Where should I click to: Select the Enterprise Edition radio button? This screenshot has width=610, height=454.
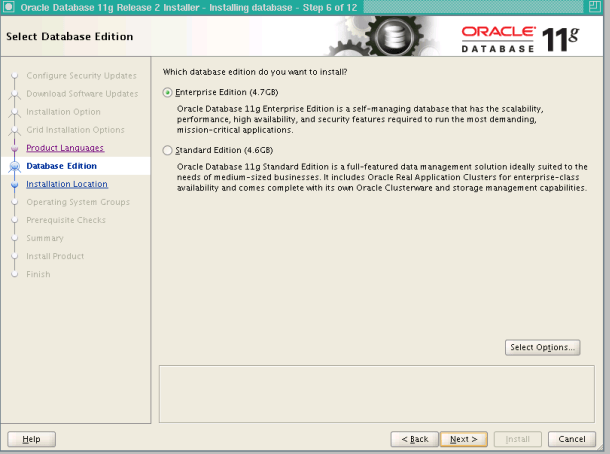(x=167, y=93)
